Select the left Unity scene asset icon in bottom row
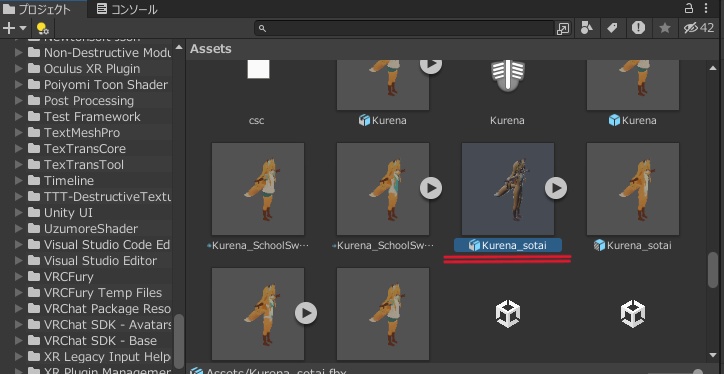The height and width of the screenshot is (374, 724). (x=508, y=314)
